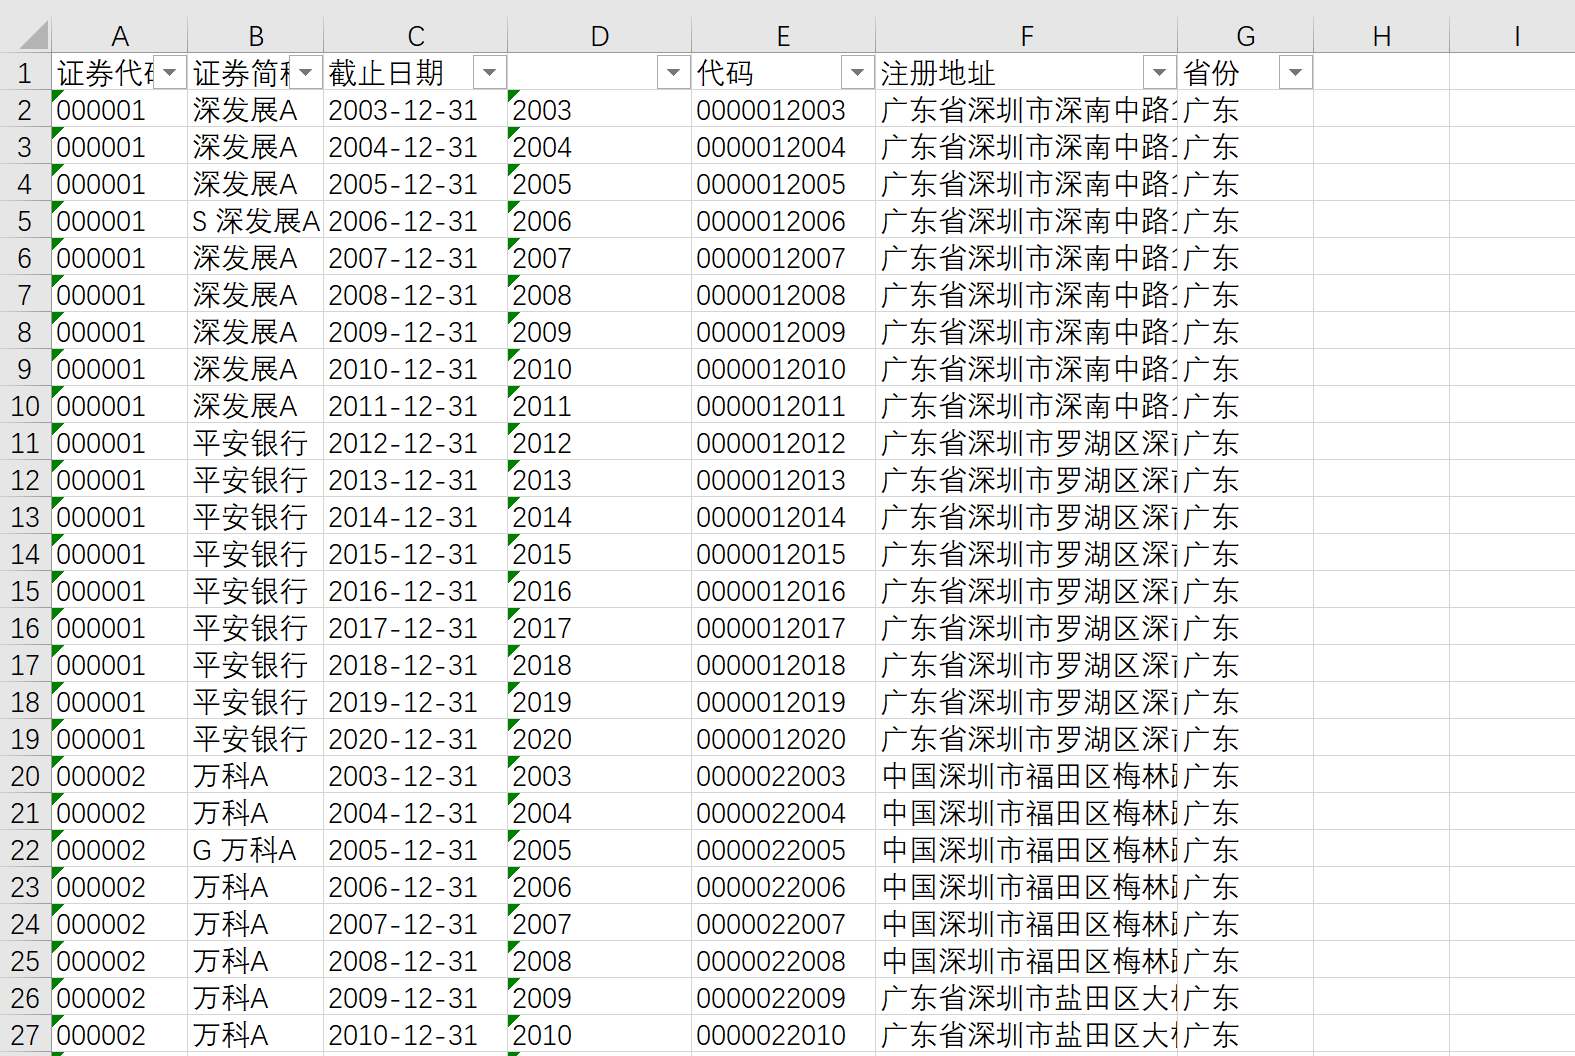Select 广东 in row 24 of column G
The image size is (1575, 1056).
pos(1246,924)
